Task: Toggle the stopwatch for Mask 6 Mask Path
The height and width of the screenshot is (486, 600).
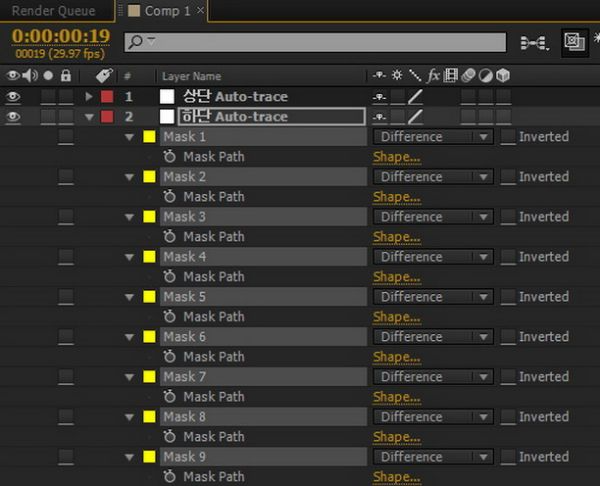Action: coord(169,356)
